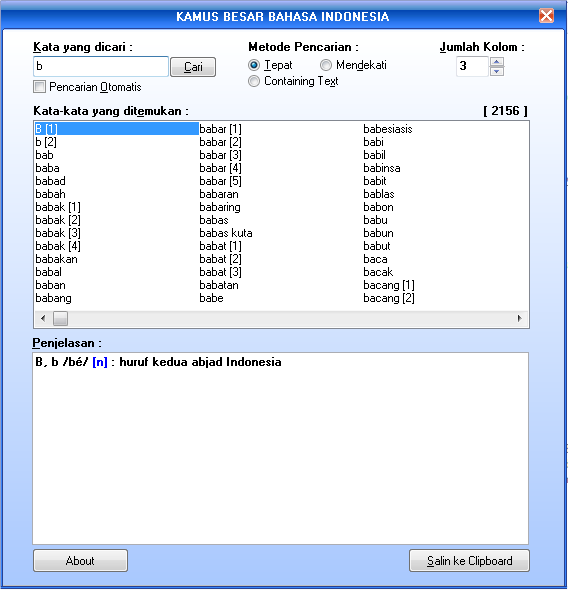The image size is (568, 590).
Task: Pick babas kuta from the results
Action: tap(226, 233)
